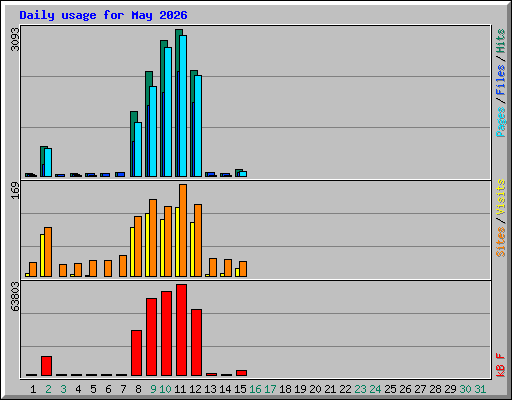
Task: Click the Pages legend label
Action: (501, 122)
